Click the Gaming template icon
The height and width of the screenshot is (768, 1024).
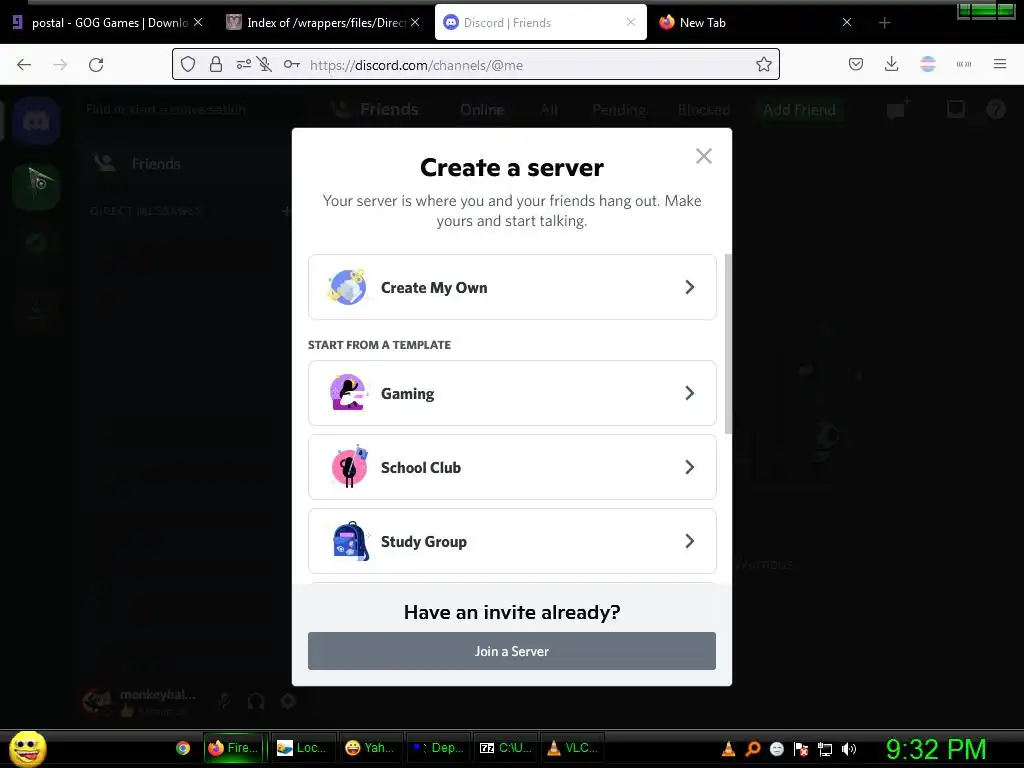point(347,392)
